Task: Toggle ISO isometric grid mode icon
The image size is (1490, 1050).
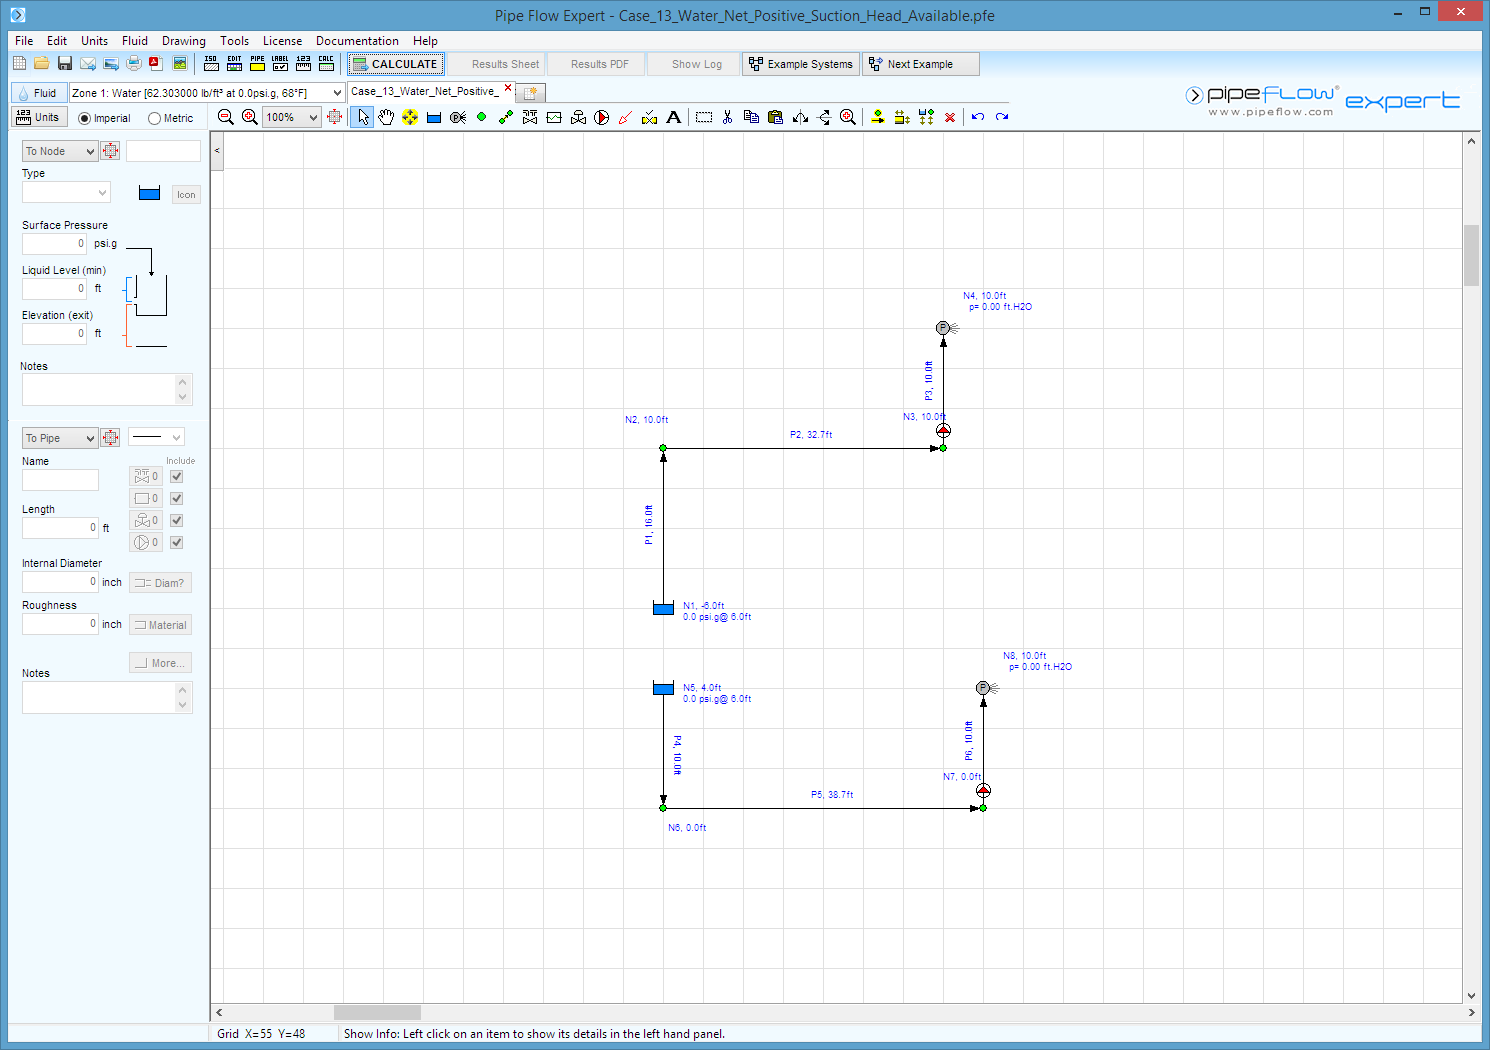Action: [x=211, y=63]
